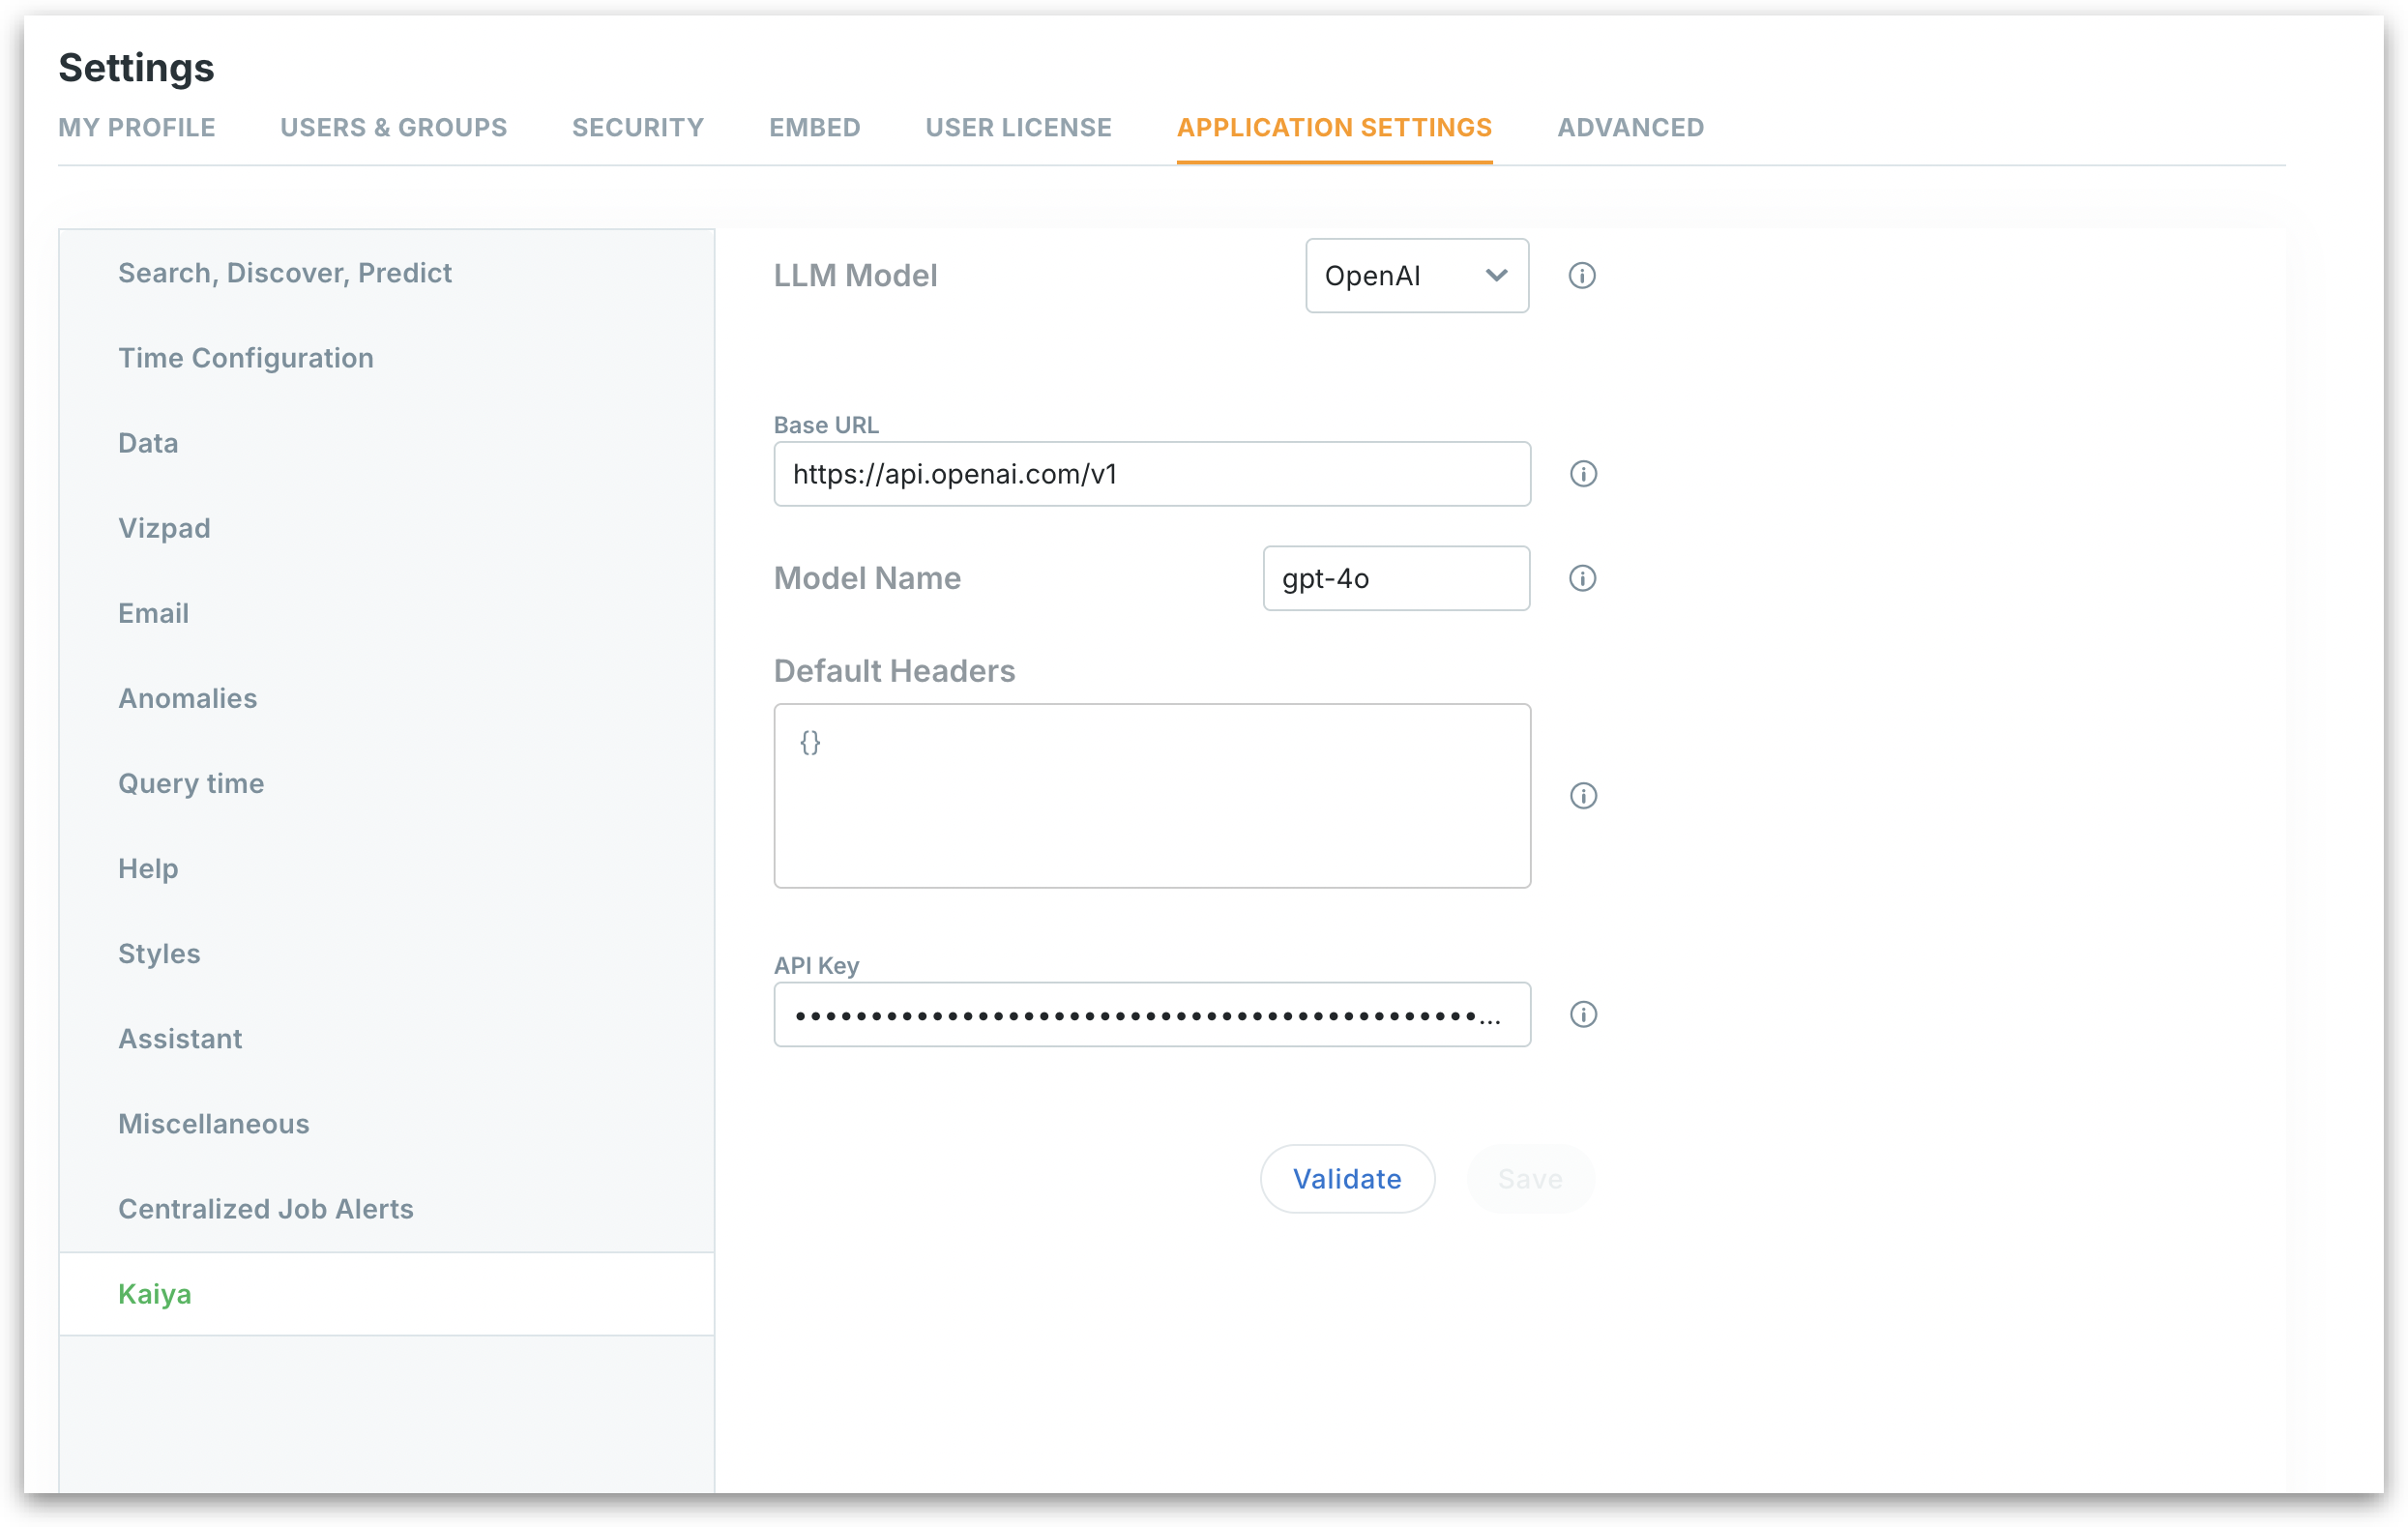Click inside the Default Headers textarea
Image resolution: width=2408 pixels, height=1527 pixels.
1151,796
